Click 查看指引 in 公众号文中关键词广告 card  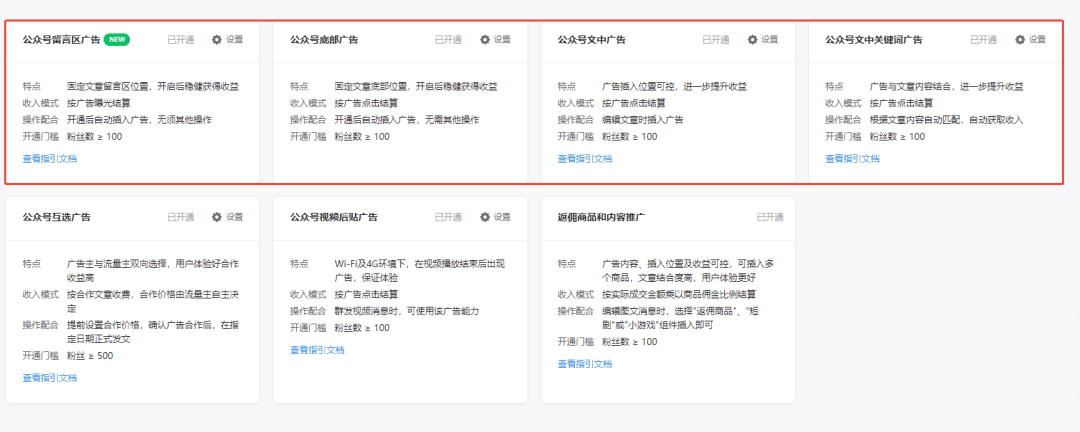pos(841,158)
